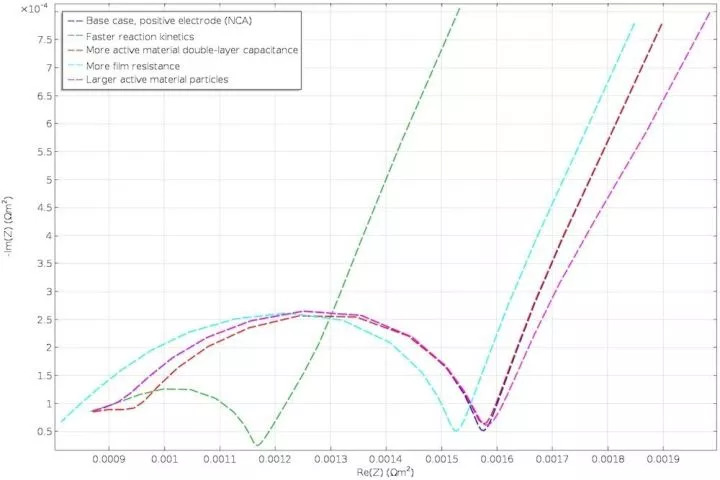Click the green dashed line sample in legend
Viewport: 720px width, 480px height.
point(73,49)
